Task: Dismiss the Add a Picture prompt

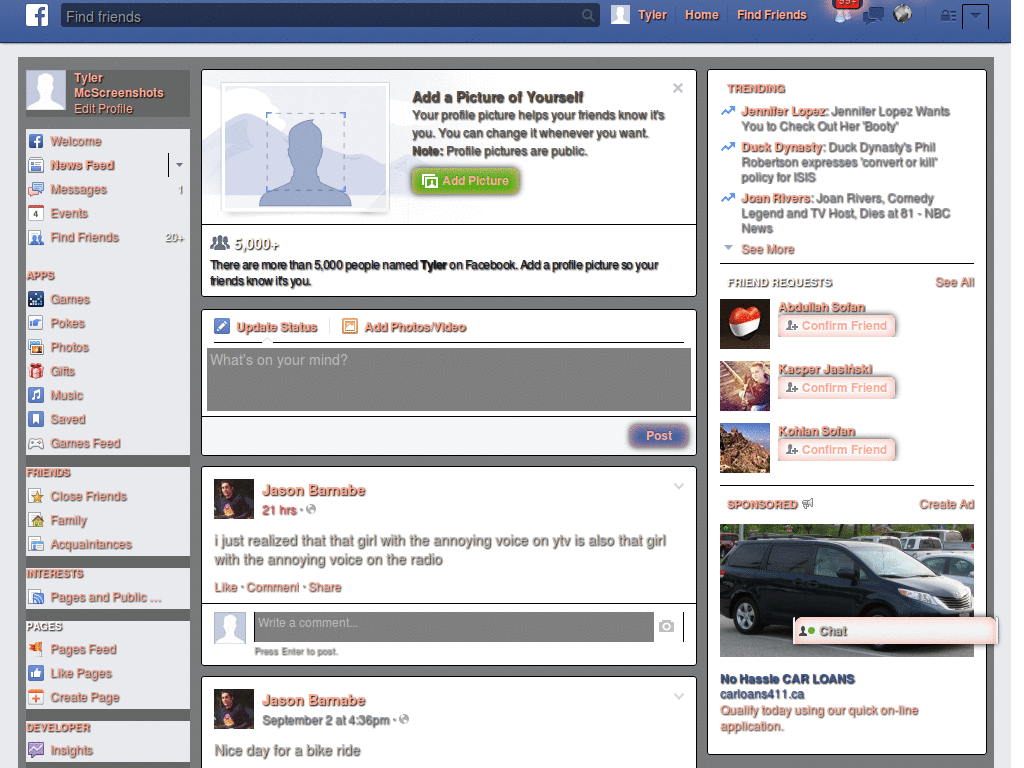Action: 678,88
